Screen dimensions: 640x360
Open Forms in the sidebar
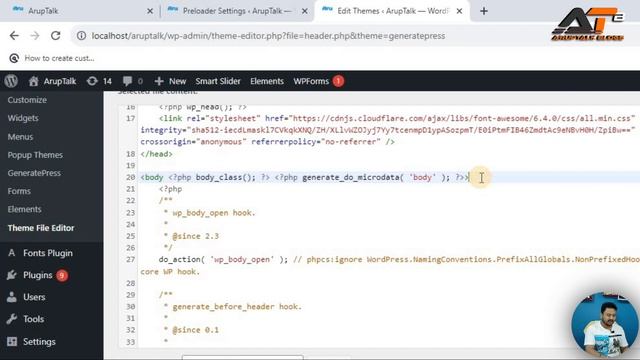point(19,191)
